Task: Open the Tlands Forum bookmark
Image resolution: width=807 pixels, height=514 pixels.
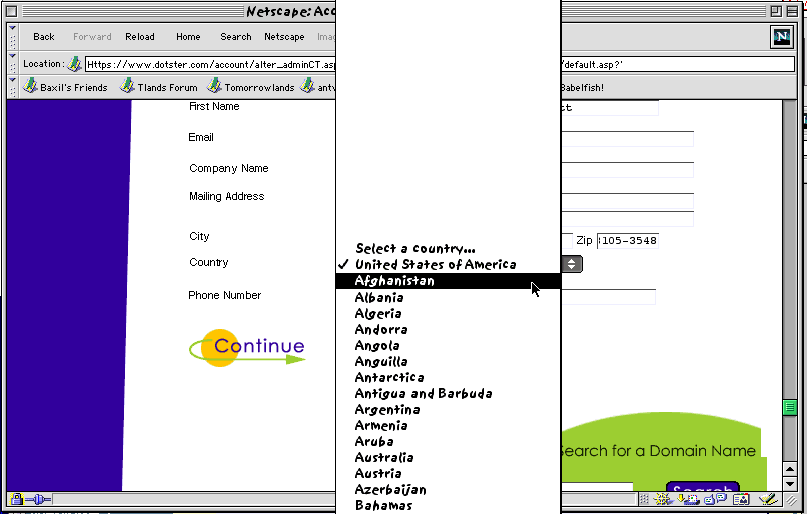Action: pos(158,88)
